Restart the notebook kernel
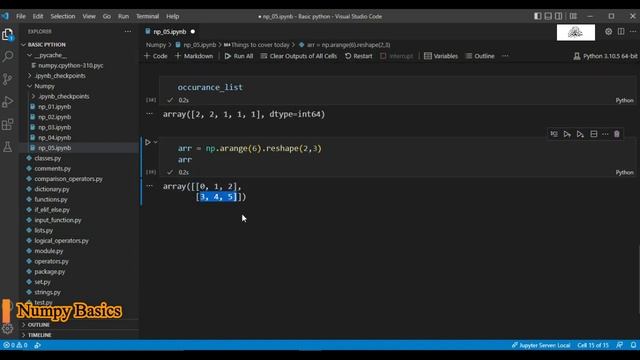Screen dimensions: 640x360 click(x=359, y=56)
